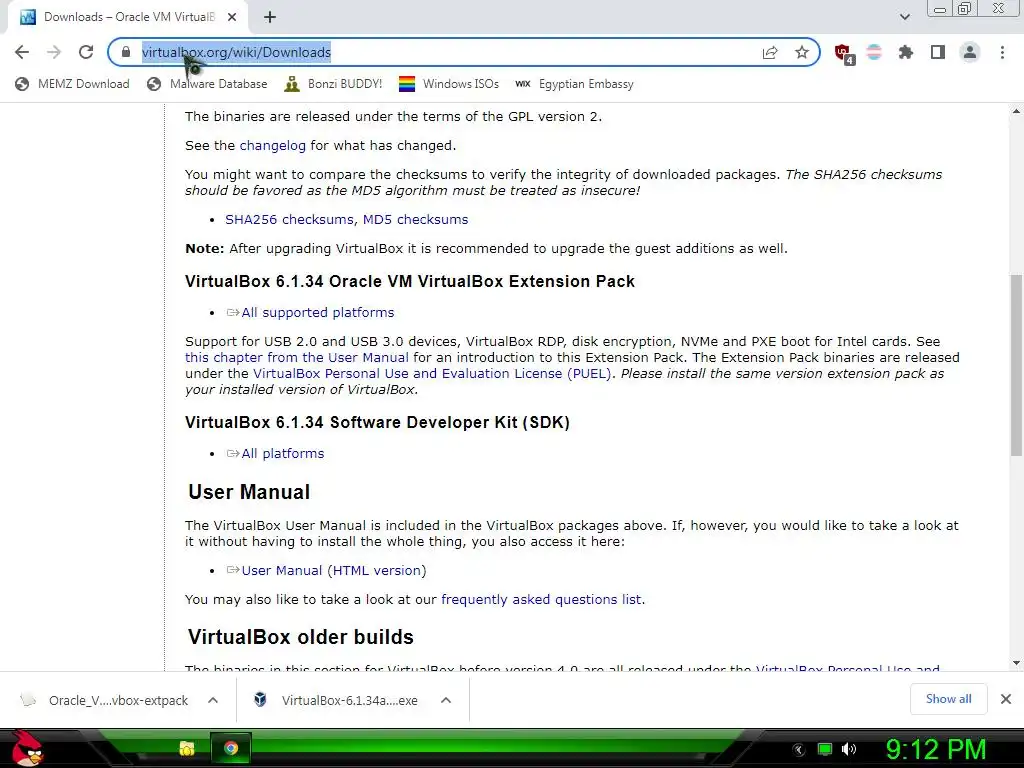Open Malware Database bookmark

[x=208, y=84]
